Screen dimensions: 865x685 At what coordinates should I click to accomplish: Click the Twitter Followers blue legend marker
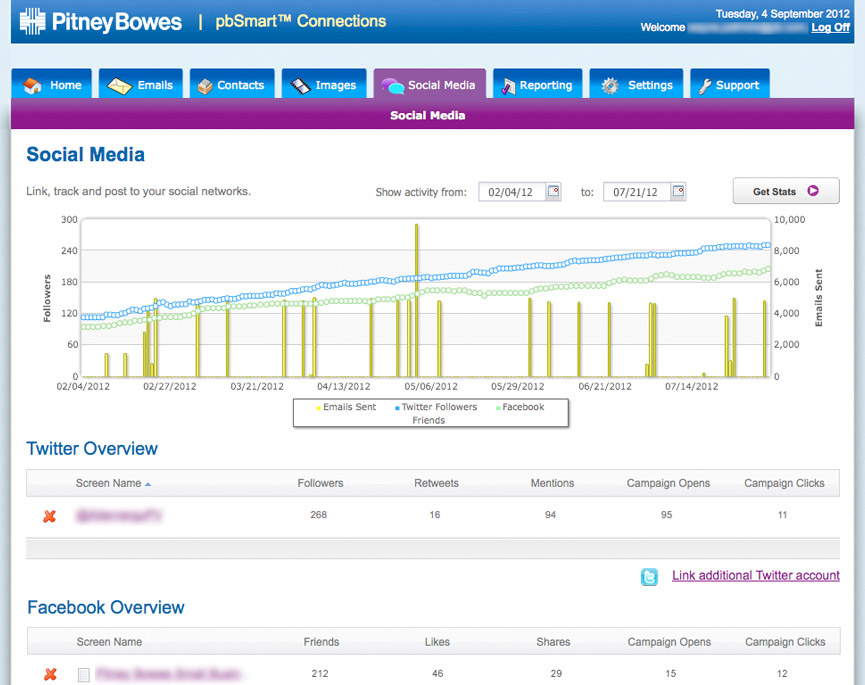pyautogui.click(x=397, y=408)
